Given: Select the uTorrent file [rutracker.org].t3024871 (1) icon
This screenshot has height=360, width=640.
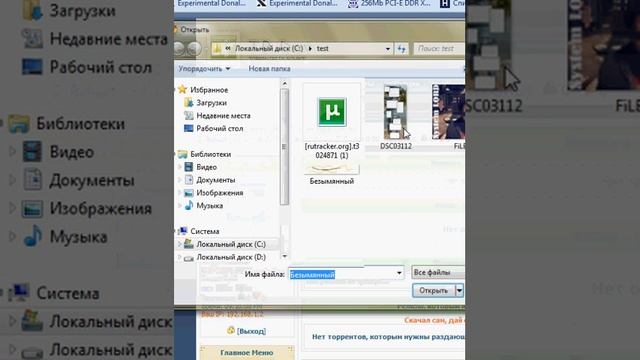Looking at the screenshot, I should point(332,112).
